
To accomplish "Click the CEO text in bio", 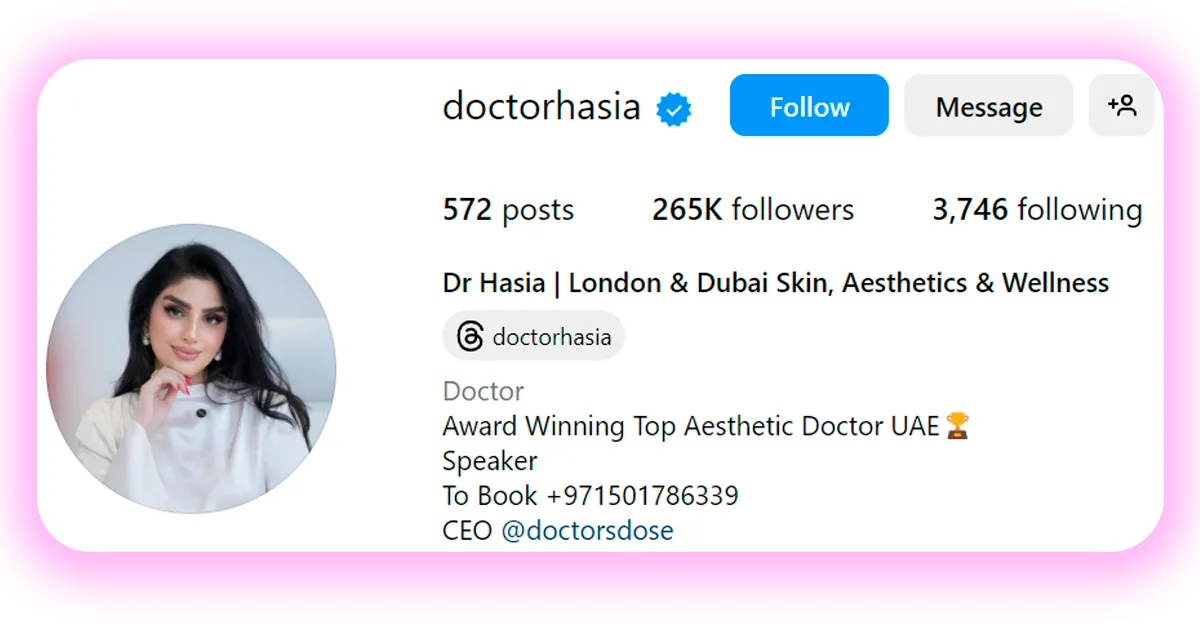I will [x=467, y=530].
